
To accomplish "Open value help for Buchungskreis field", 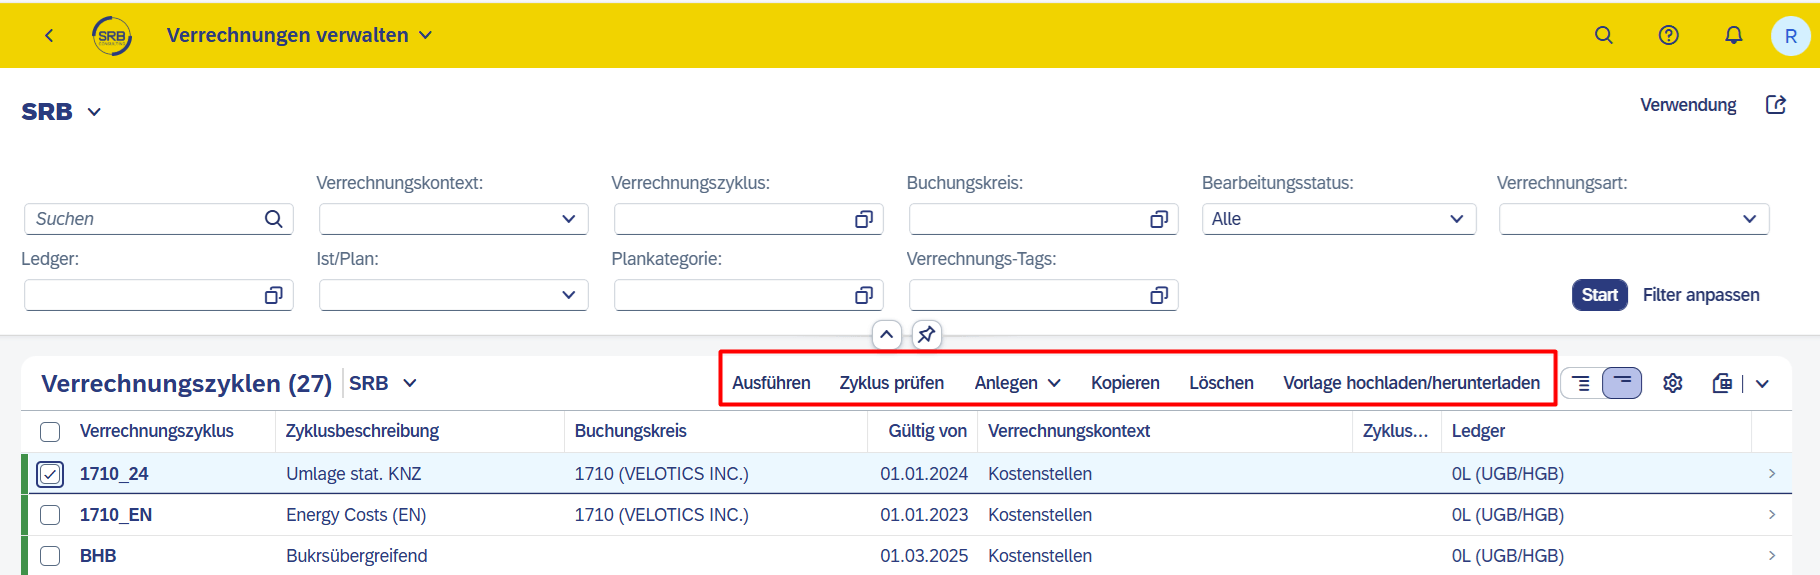I will pos(1159,219).
